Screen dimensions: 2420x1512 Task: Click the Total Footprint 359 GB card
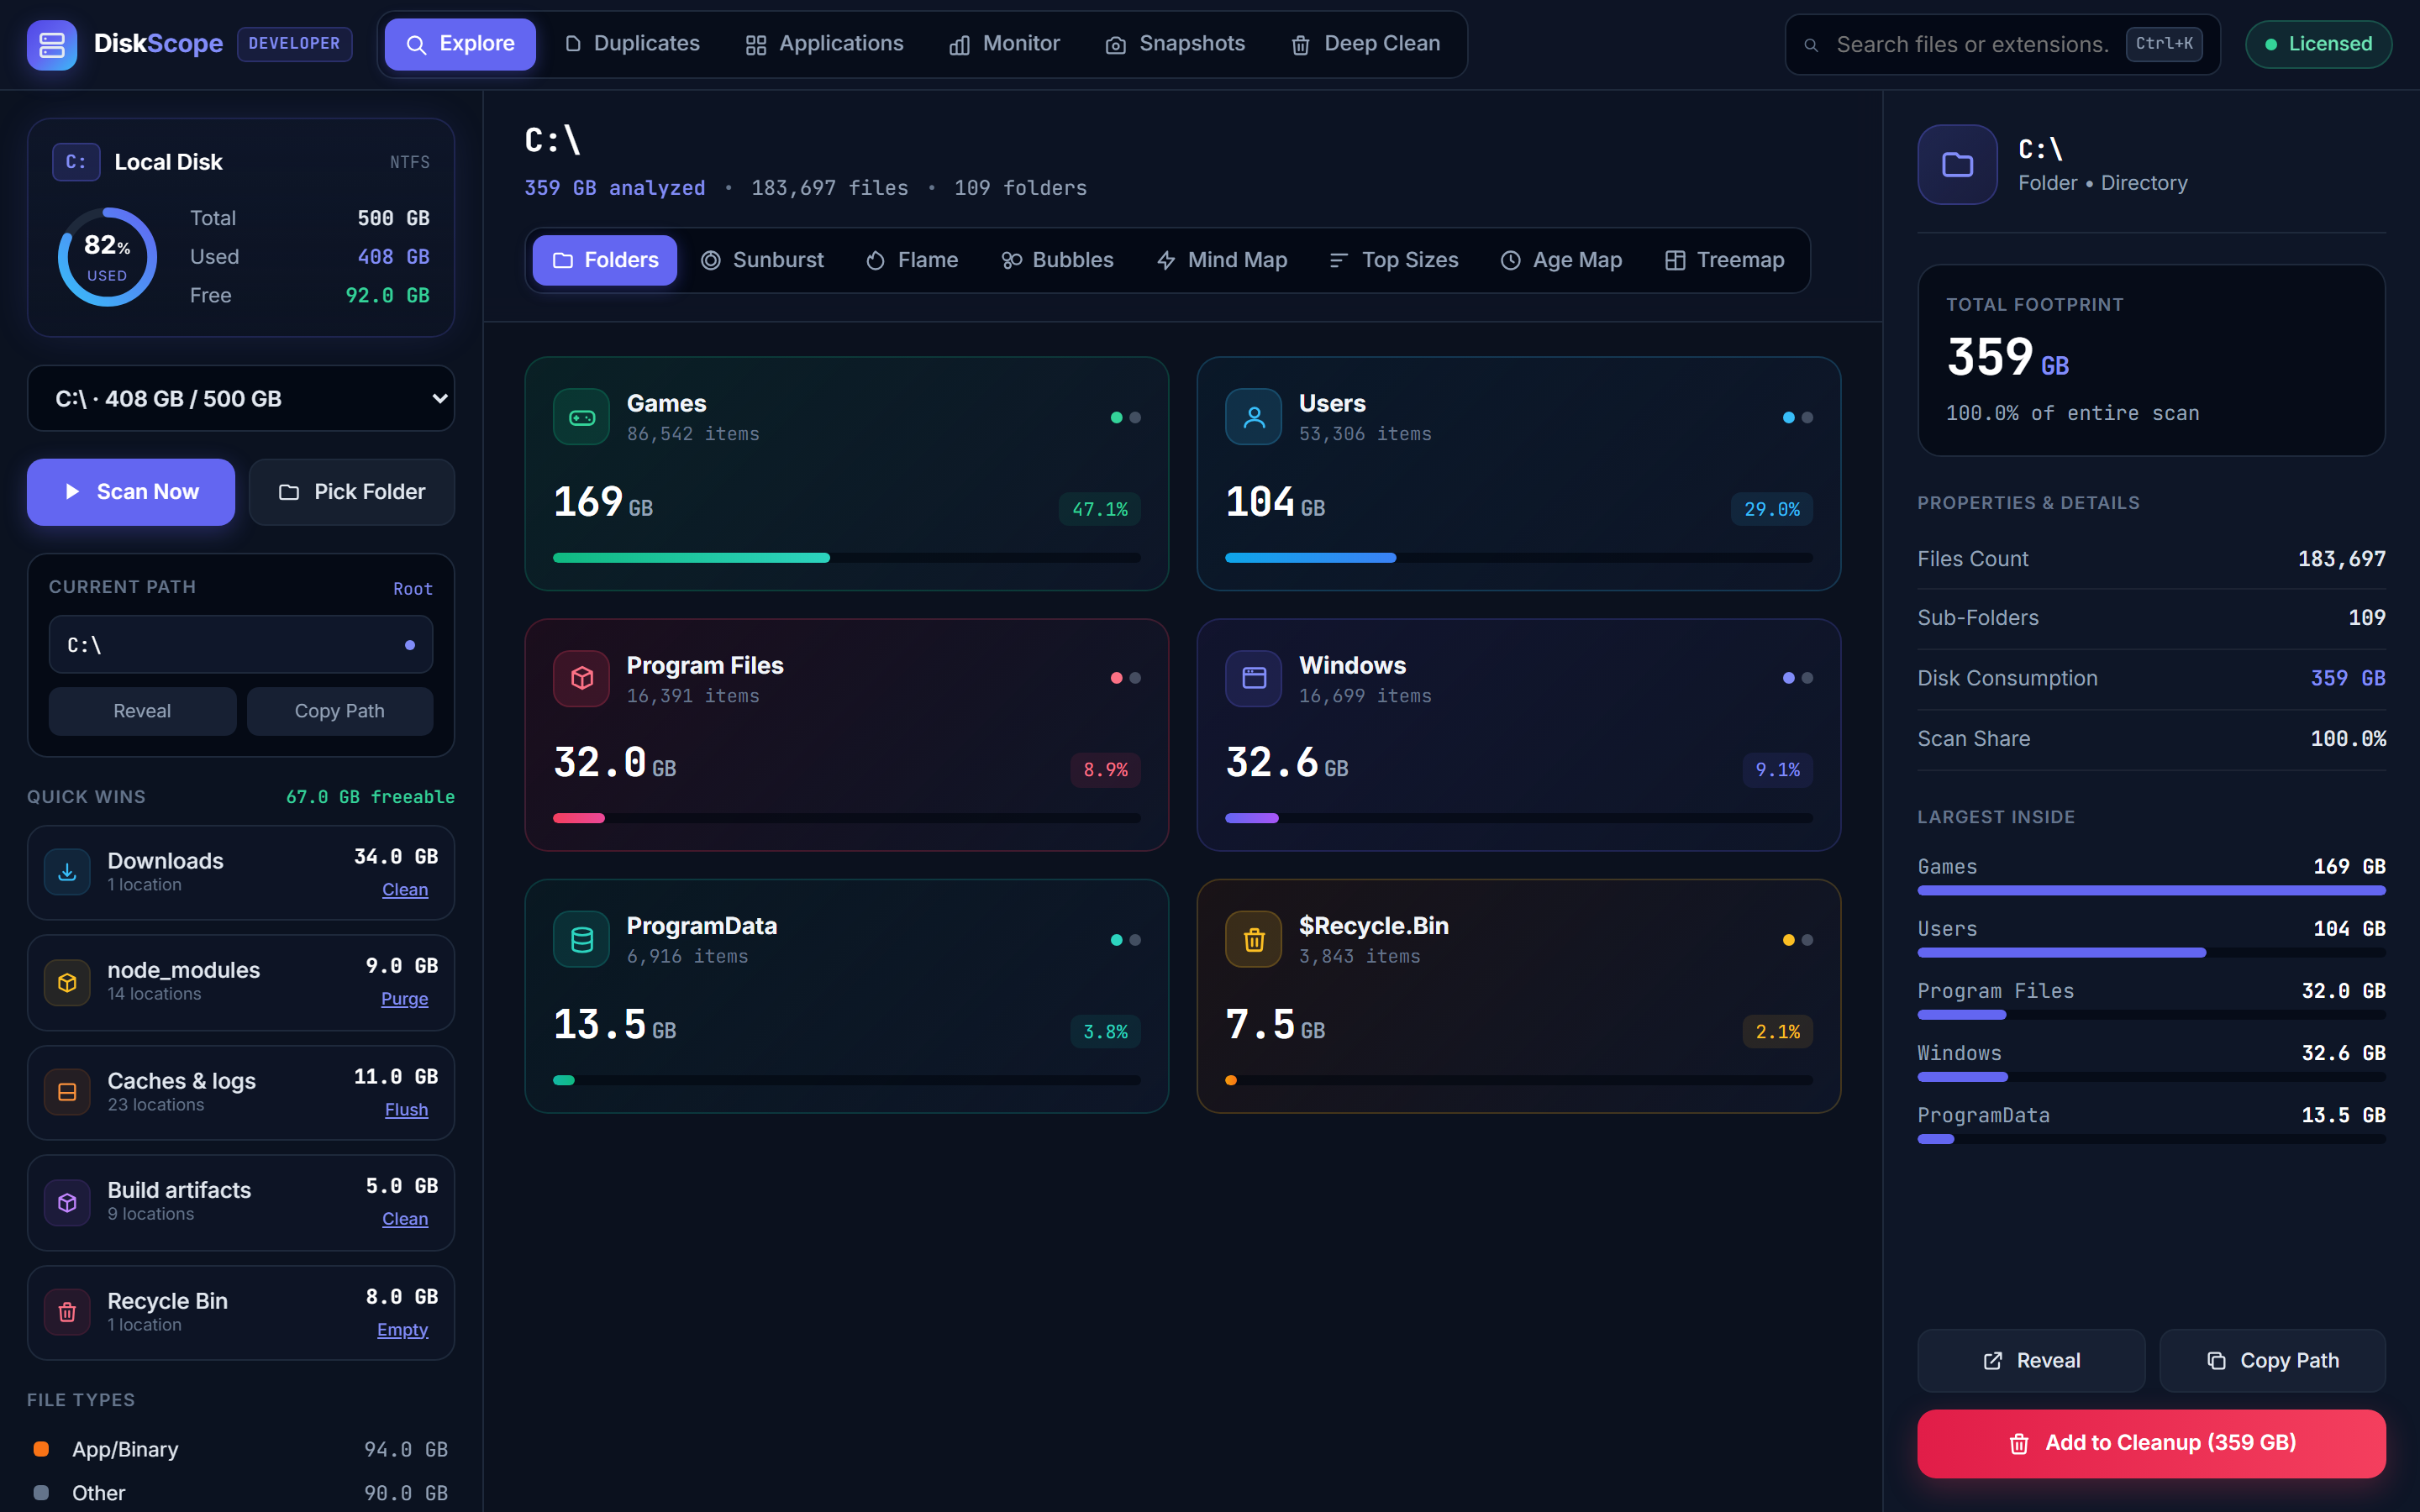[2151, 360]
